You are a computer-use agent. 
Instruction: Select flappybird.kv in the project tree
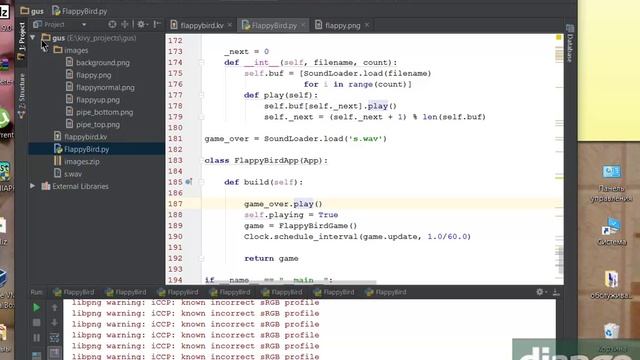(80, 137)
